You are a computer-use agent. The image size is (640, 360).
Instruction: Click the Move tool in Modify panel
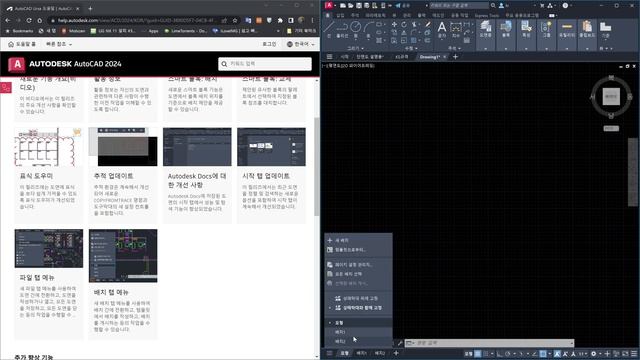(394, 24)
